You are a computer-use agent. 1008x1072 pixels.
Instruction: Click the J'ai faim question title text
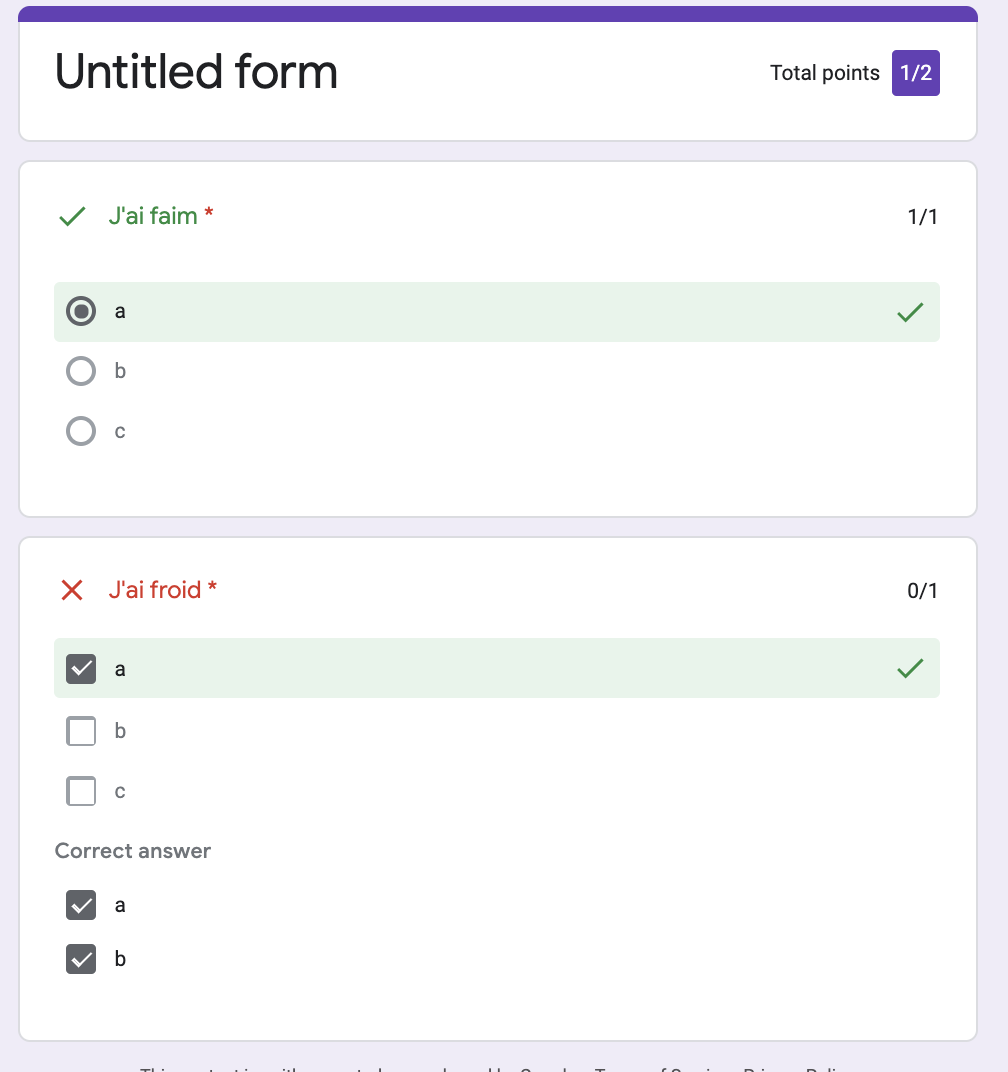[153, 216]
